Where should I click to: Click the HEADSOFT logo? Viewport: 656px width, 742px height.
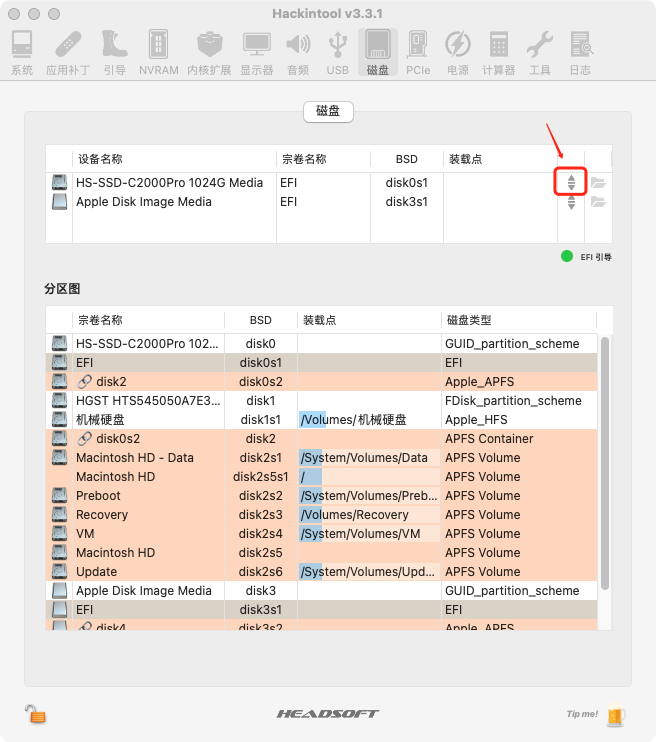click(328, 714)
